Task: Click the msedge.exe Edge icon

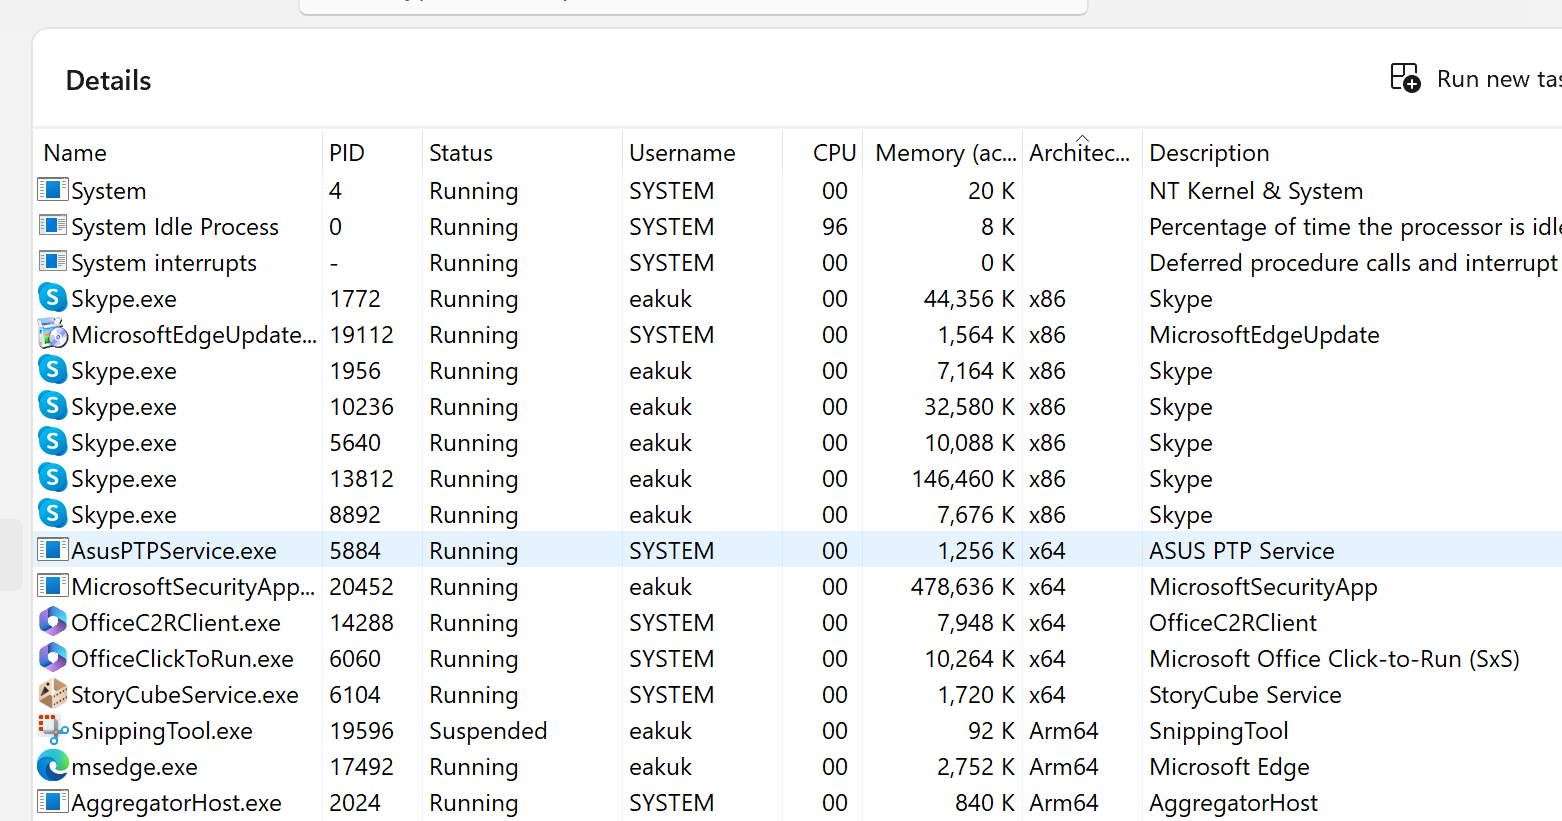Action: pos(53,765)
